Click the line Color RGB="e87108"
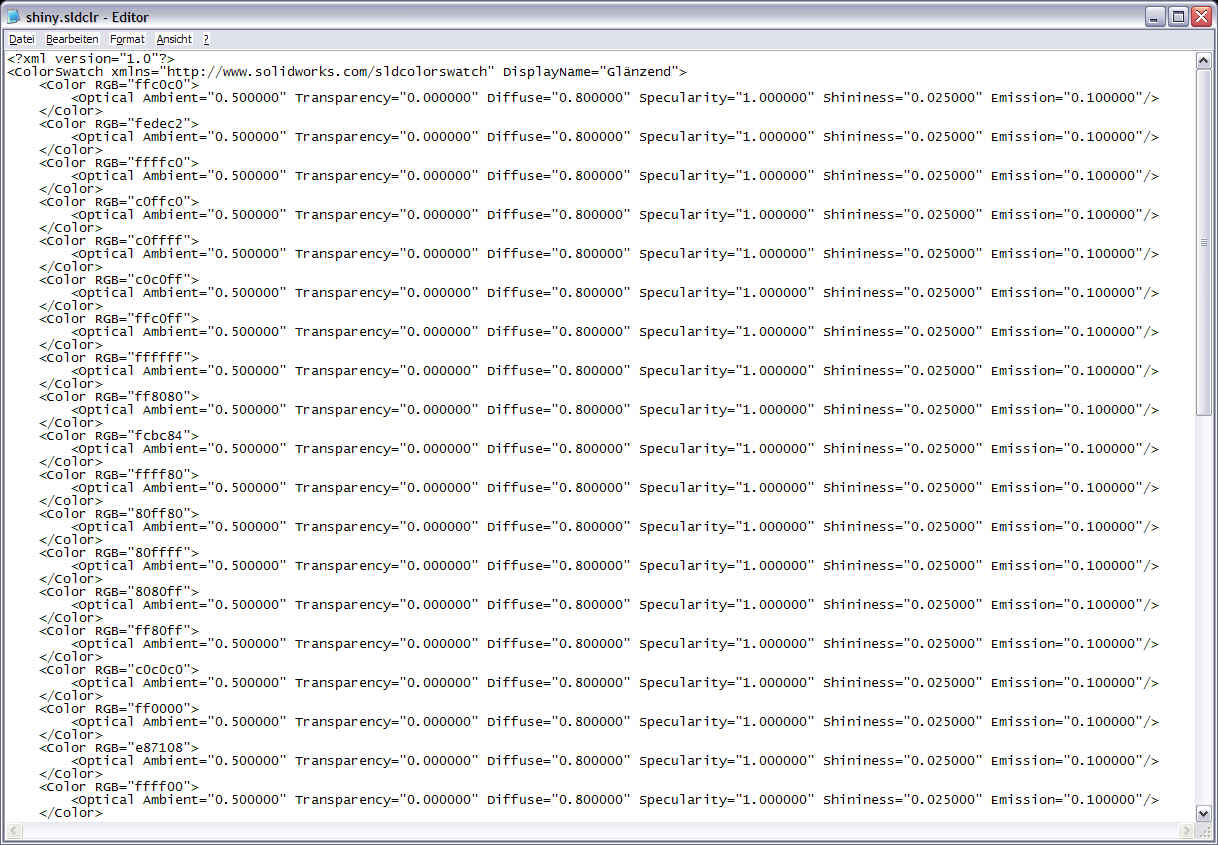 (x=119, y=748)
